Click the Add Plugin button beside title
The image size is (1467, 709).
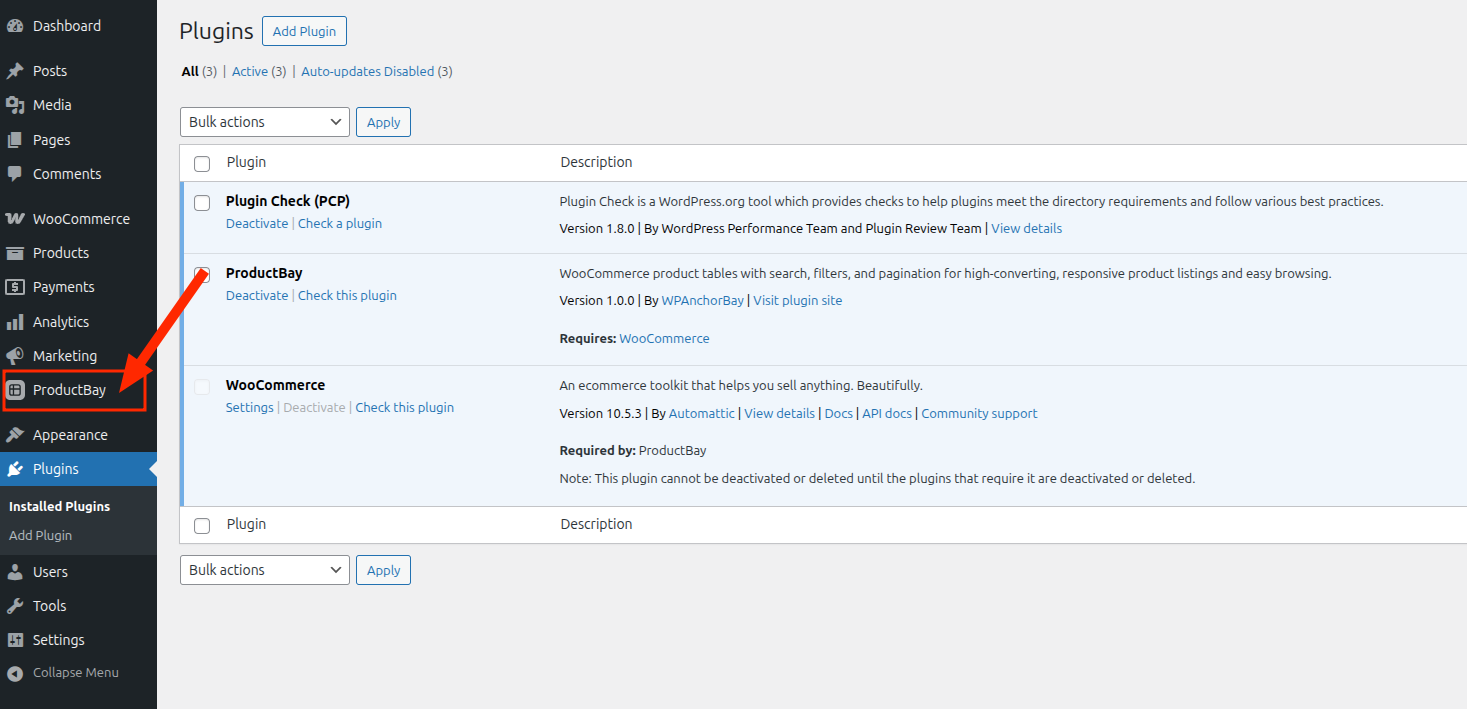coord(304,31)
